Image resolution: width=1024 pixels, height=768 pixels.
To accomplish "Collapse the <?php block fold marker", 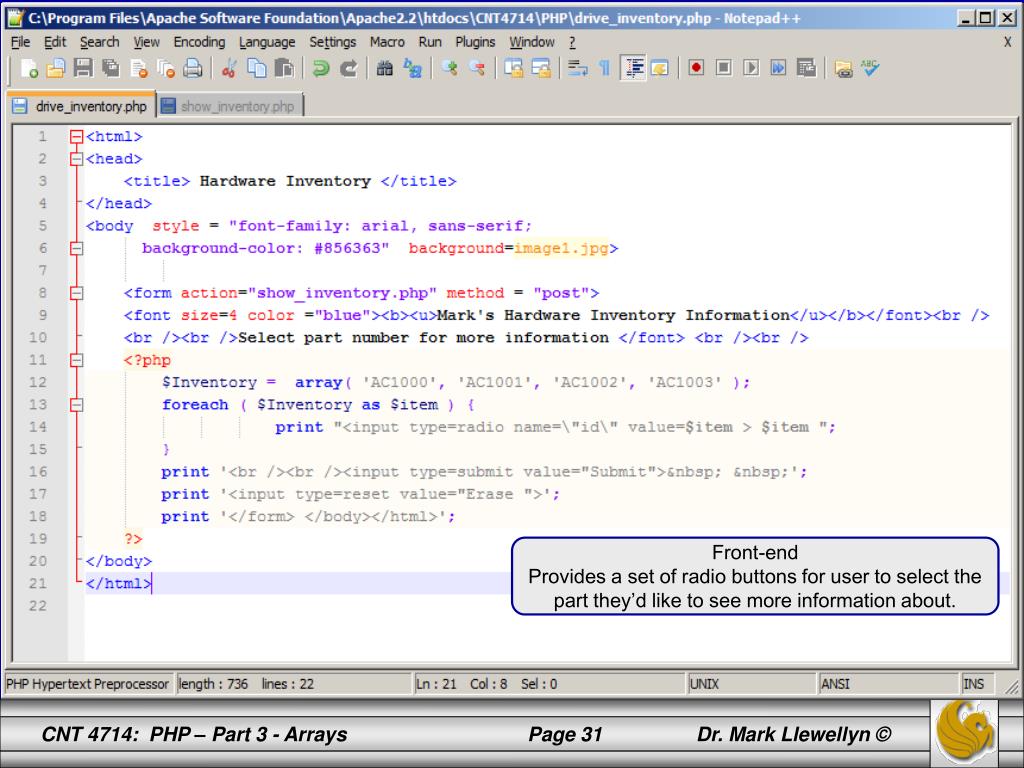I will coord(75,360).
